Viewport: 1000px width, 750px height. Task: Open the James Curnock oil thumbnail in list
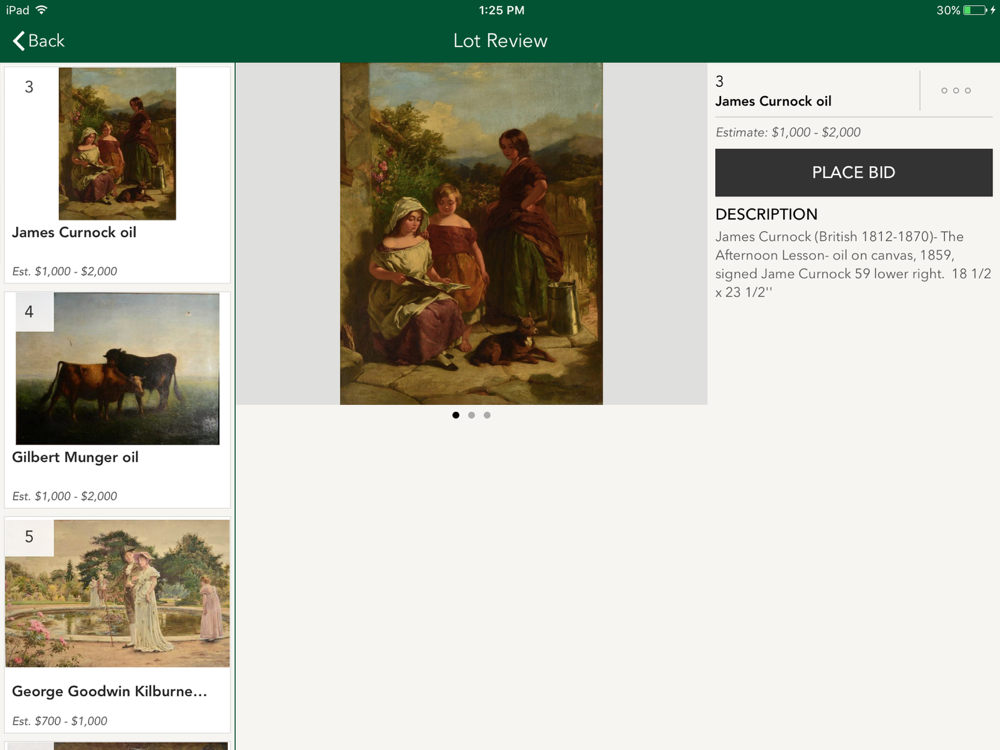point(117,143)
